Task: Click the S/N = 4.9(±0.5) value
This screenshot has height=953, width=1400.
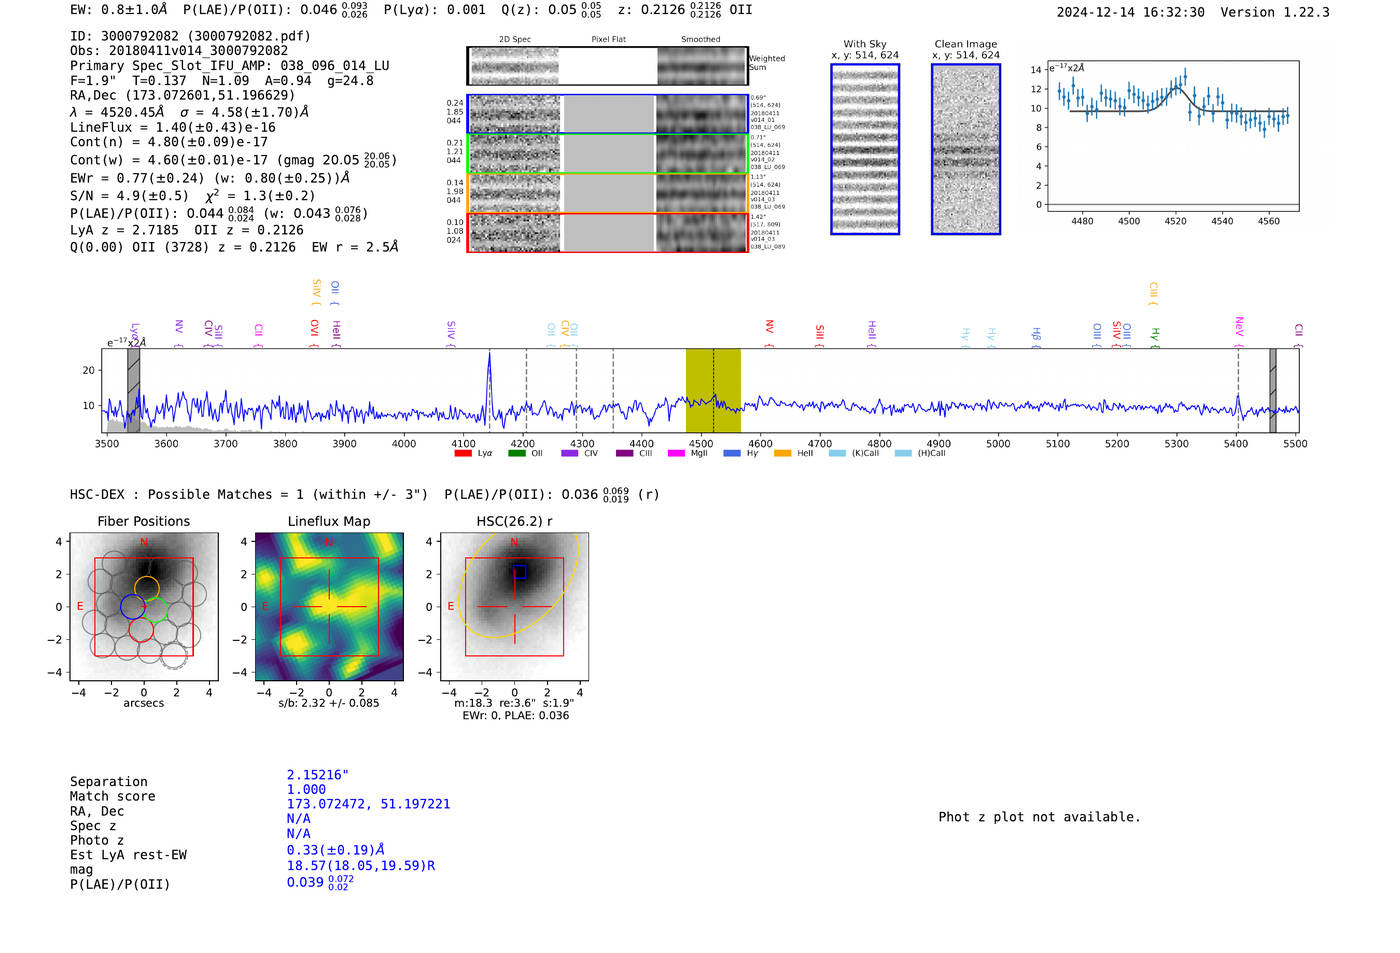Action: pyautogui.click(x=129, y=196)
